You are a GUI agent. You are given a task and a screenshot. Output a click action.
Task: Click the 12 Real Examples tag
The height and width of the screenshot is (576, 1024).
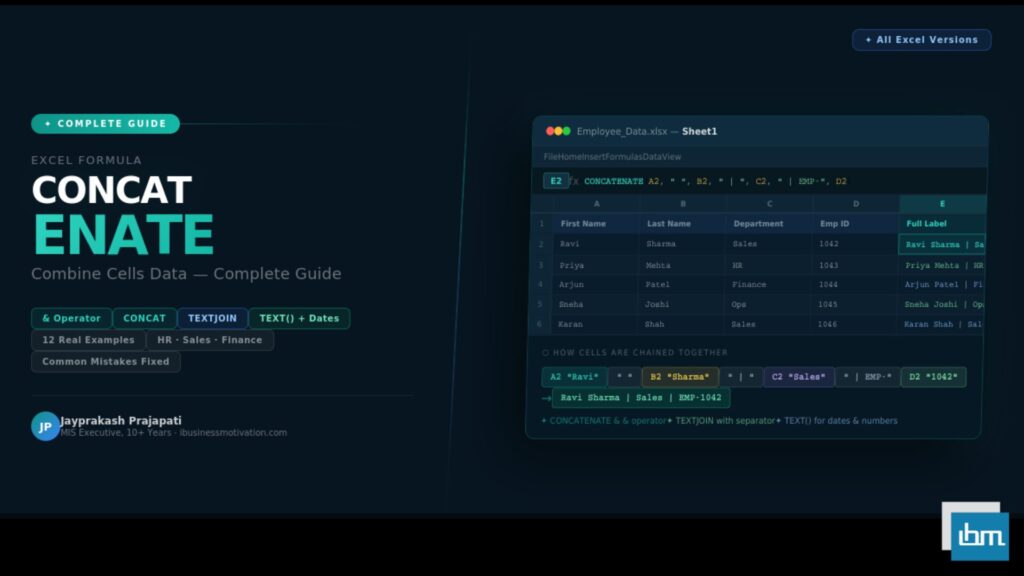(88, 340)
